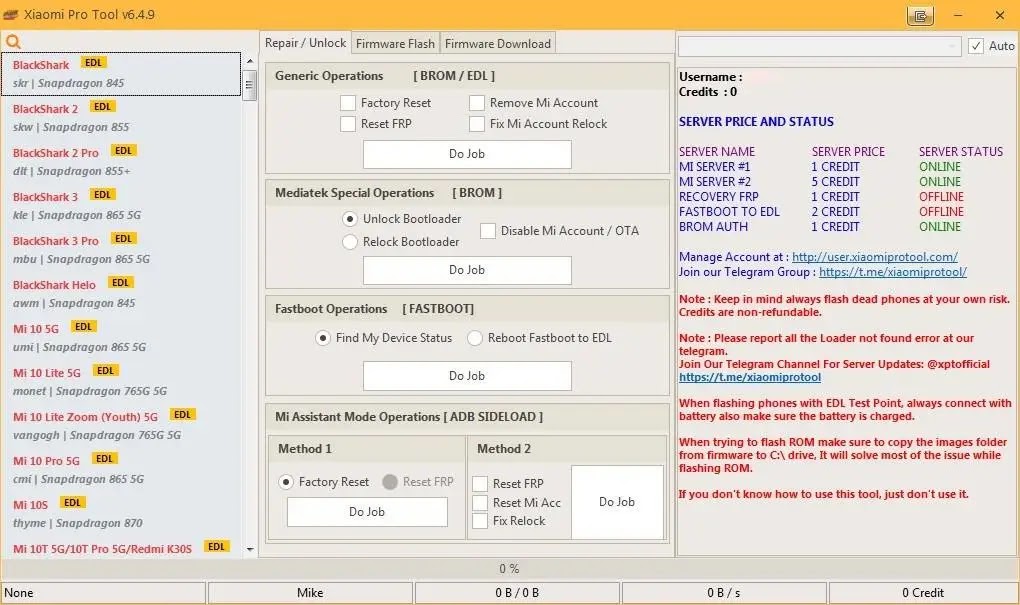The image size is (1020, 605).
Task: Click the 0 % progress bar
Action: coord(509,569)
